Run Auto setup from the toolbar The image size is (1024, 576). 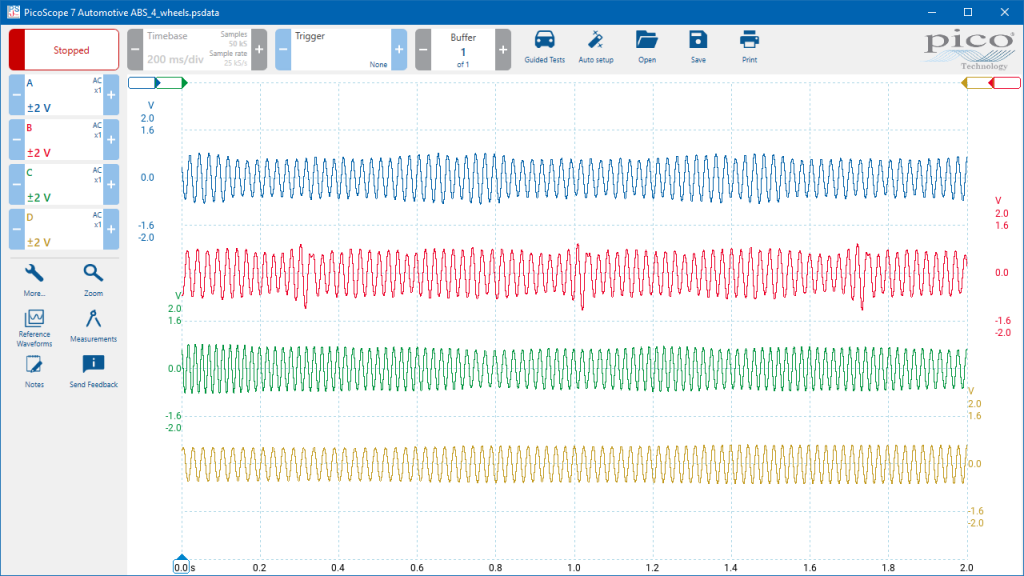click(596, 42)
